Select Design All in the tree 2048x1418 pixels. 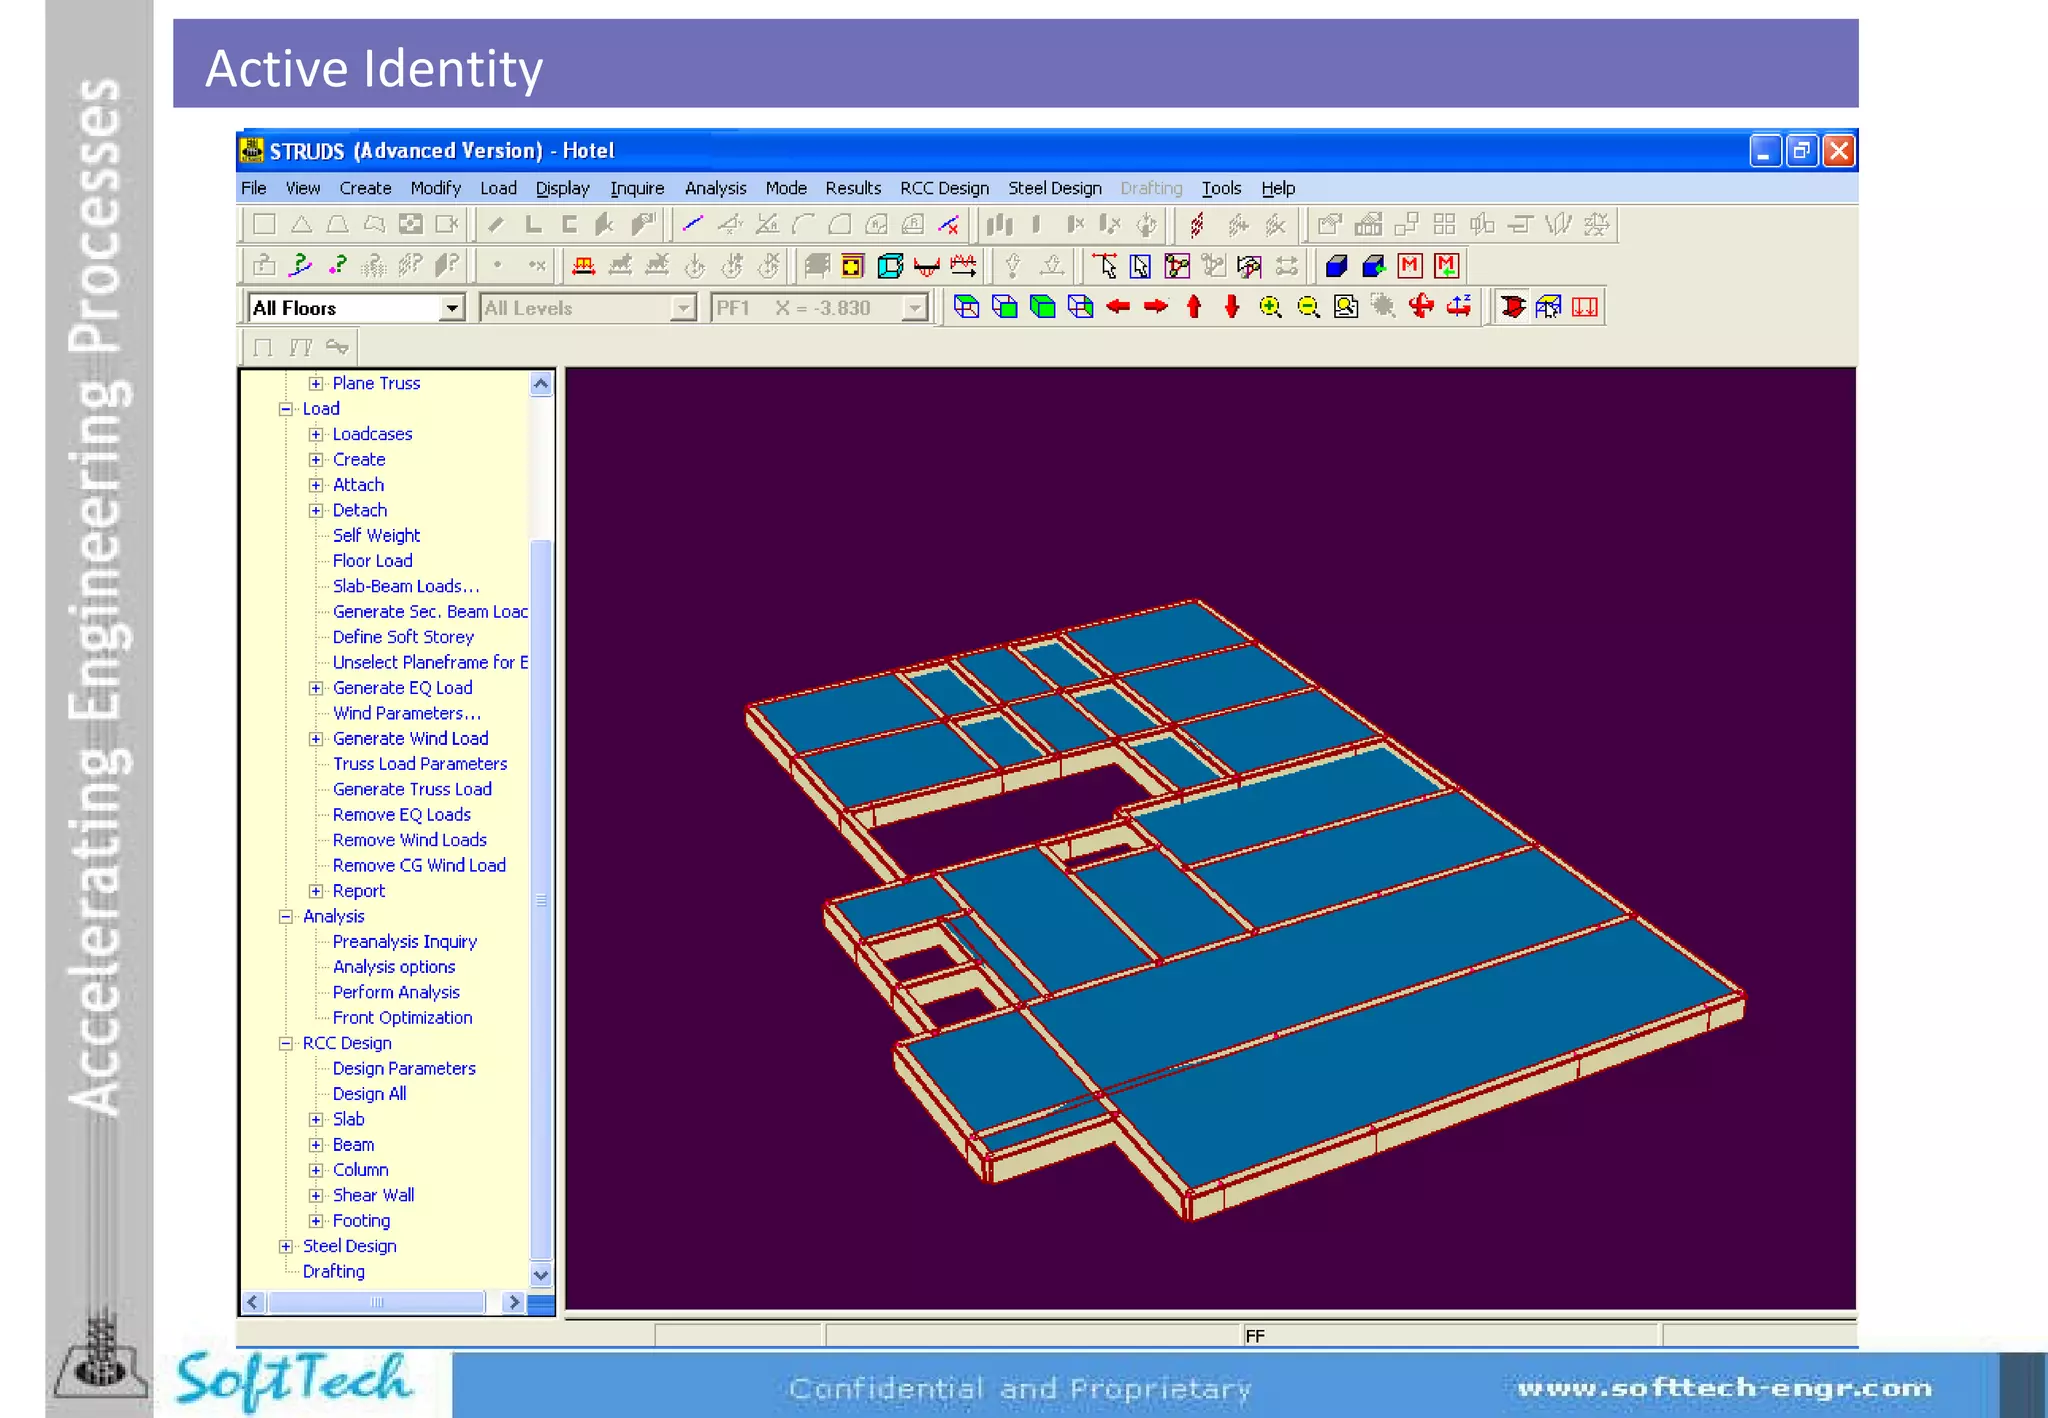click(x=369, y=1094)
